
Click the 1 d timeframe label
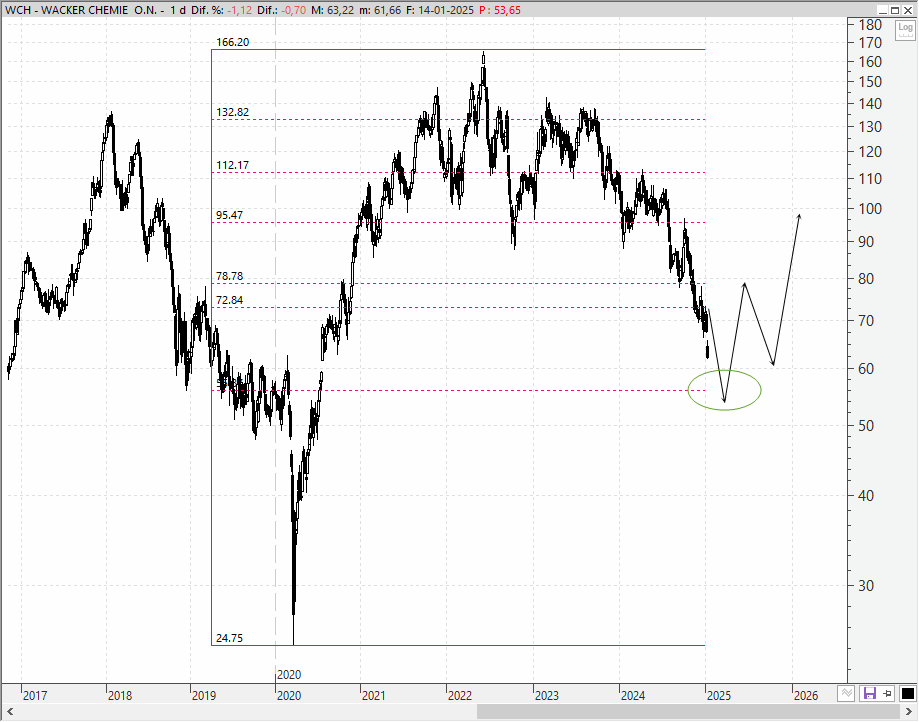click(x=179, y=10)
